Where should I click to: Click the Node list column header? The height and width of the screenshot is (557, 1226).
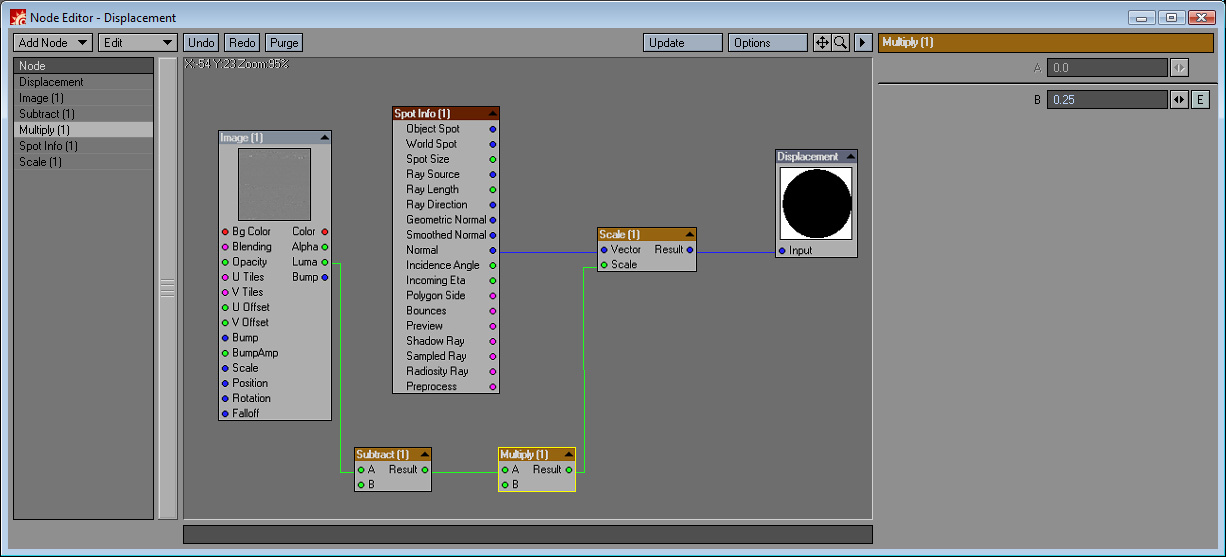point(83,65)
